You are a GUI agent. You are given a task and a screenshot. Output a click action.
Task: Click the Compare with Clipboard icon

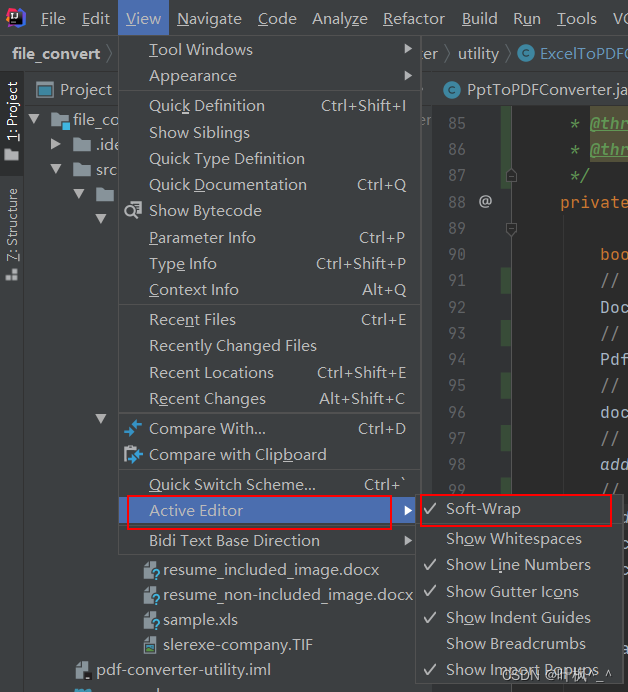click(133, 455)
